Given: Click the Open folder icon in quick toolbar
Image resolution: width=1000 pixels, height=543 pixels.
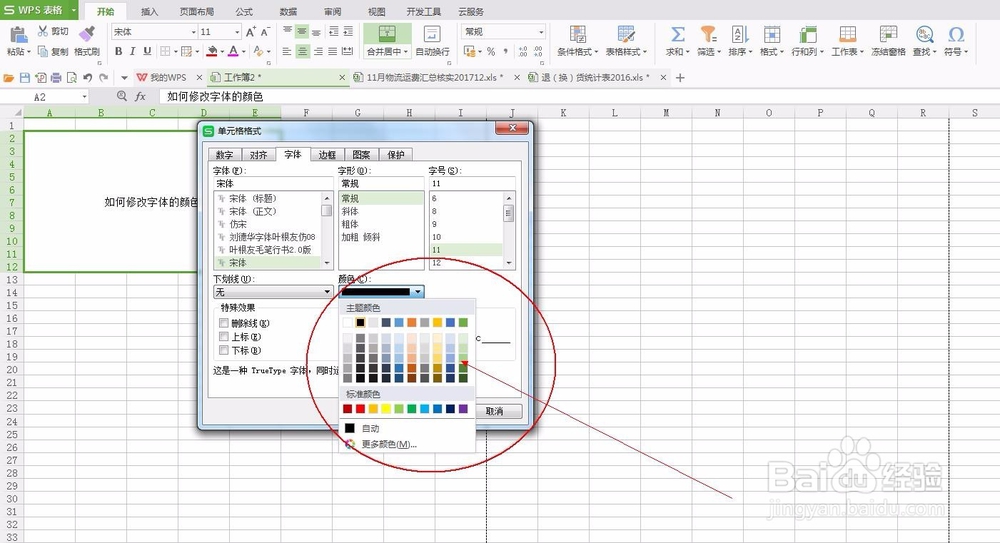Looking at the screenshot, I should pos(9,78).
